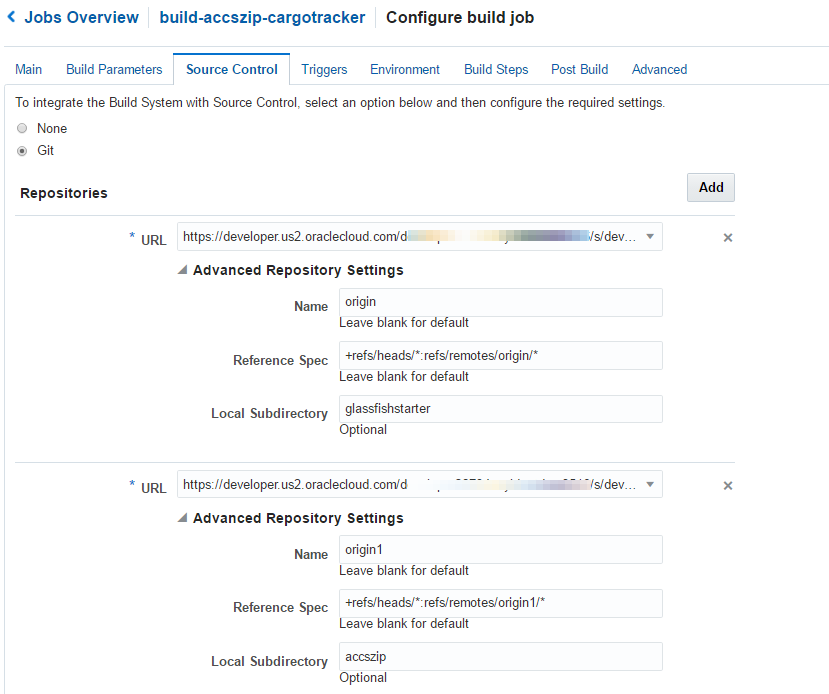The width and height of the screenshot is (829, 694).
Task: Focus the glassfishstarter Local Subdirectory field
Action: click(x=501, y=409)
